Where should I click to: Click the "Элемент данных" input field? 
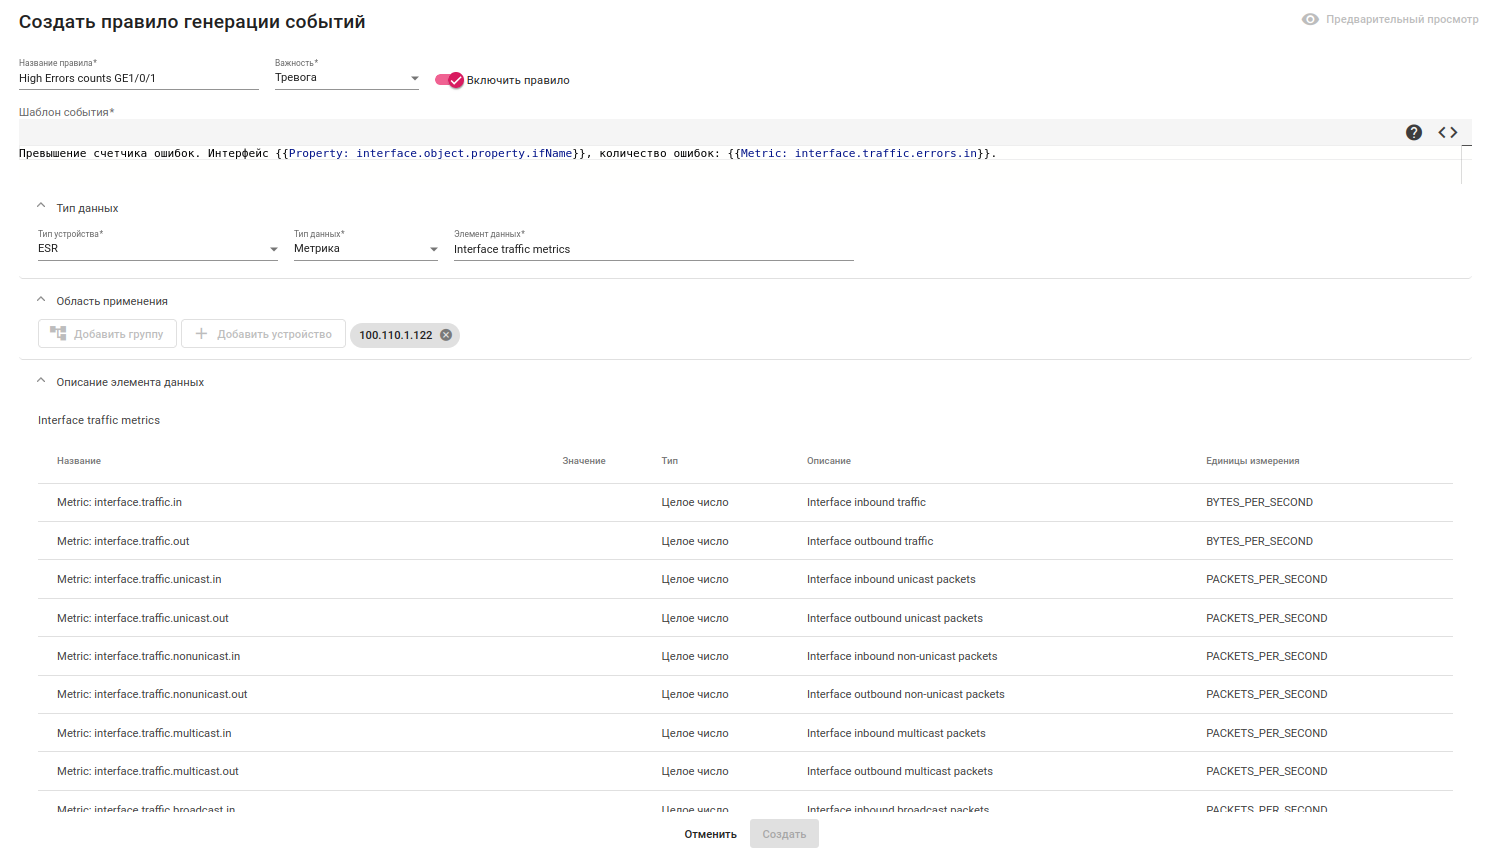(x=653, y=250)
